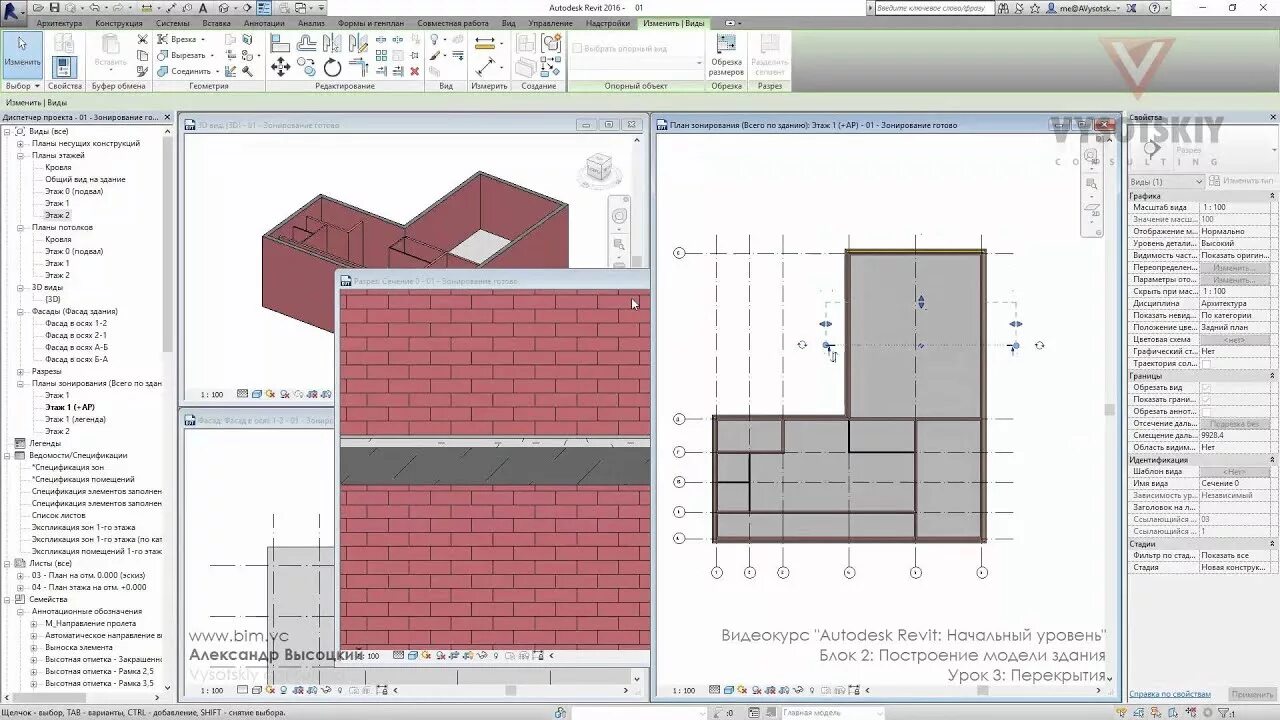This screenshot has width=1280, height=720.
Task: Select the Move tool with four arrows
Action: click(x=281, y=67)
